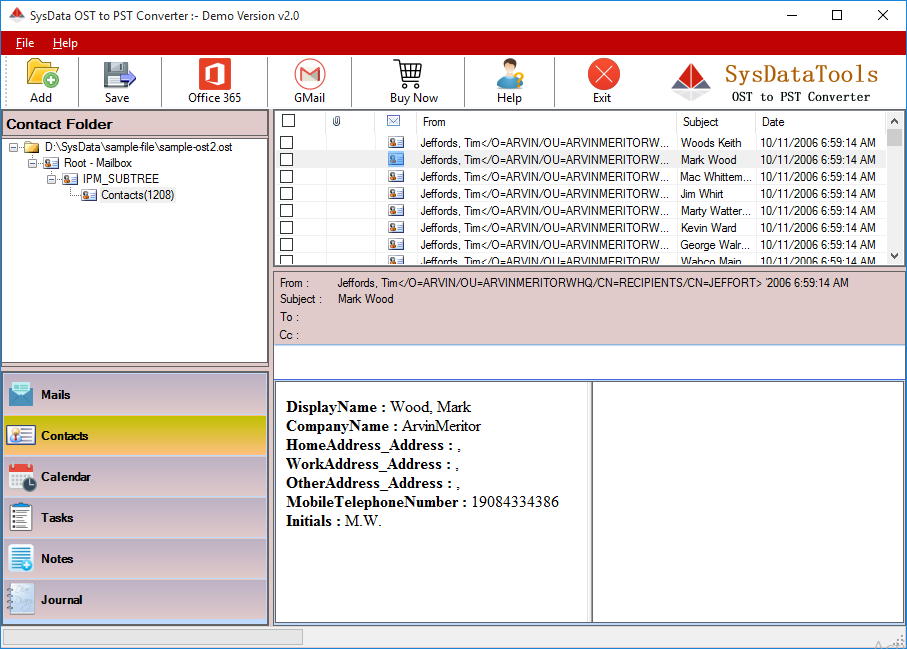Collapse the IPM_SUBTREE folder node
This screenshot has width=907, height=649.
[51, 179]
